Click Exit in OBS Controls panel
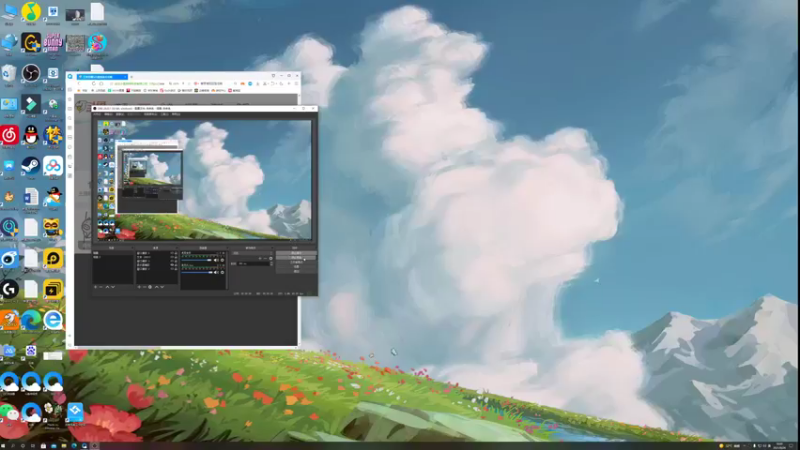800x450 pixels. click(296, 271)
